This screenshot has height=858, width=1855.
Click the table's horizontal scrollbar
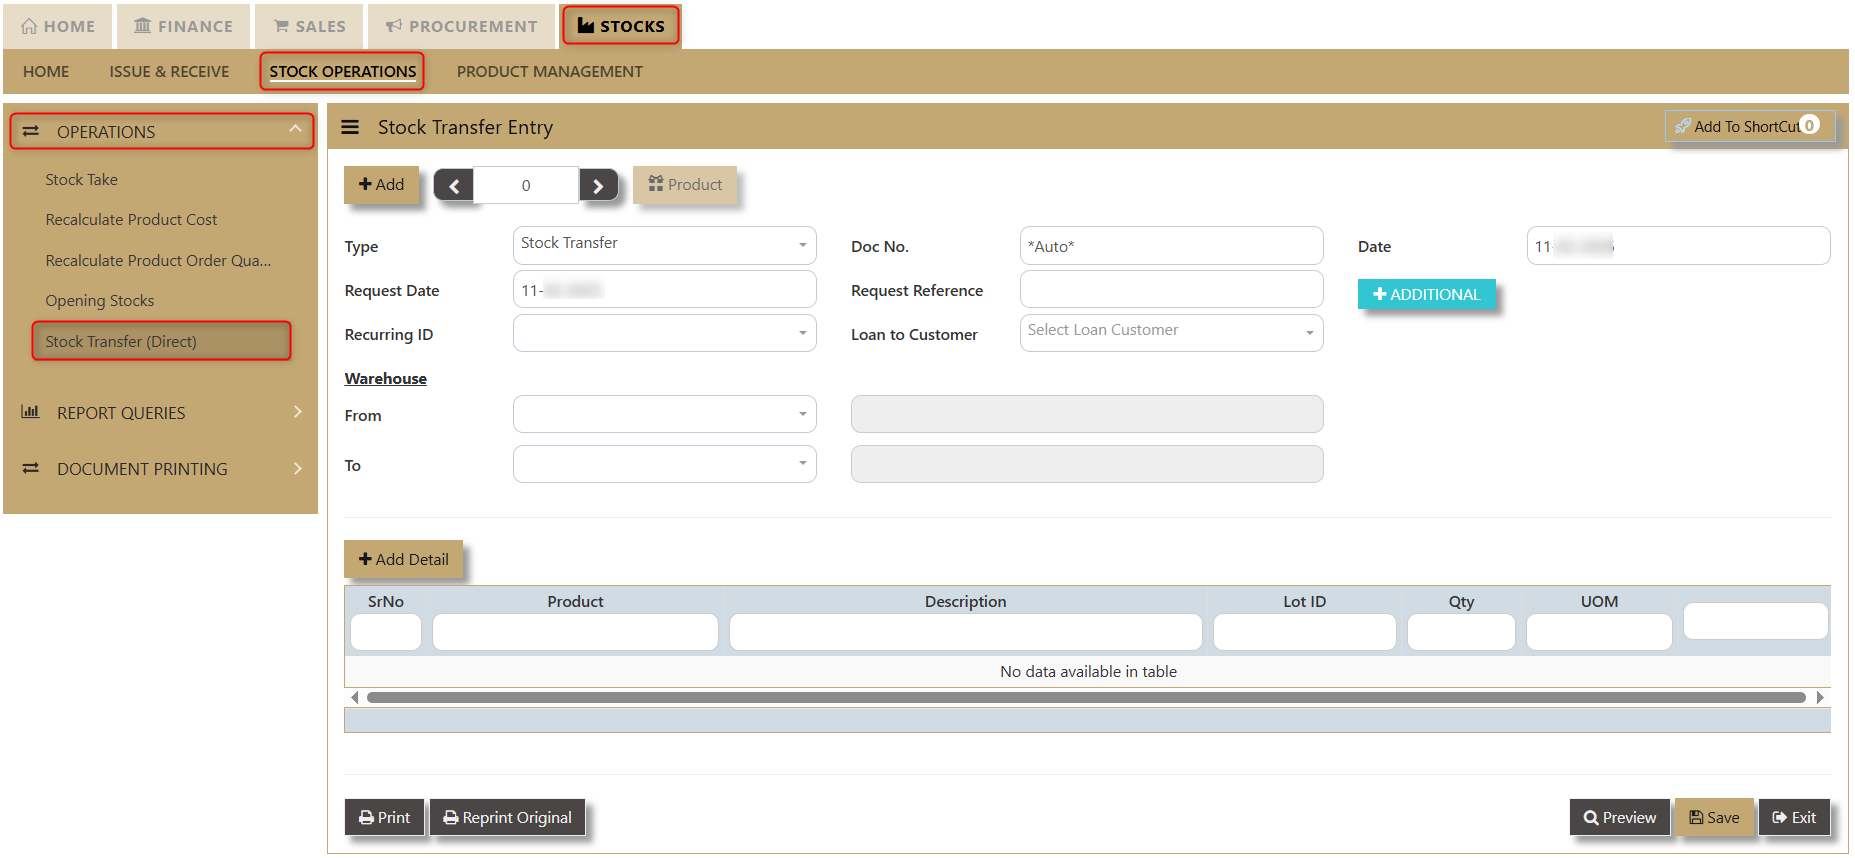1086,697
